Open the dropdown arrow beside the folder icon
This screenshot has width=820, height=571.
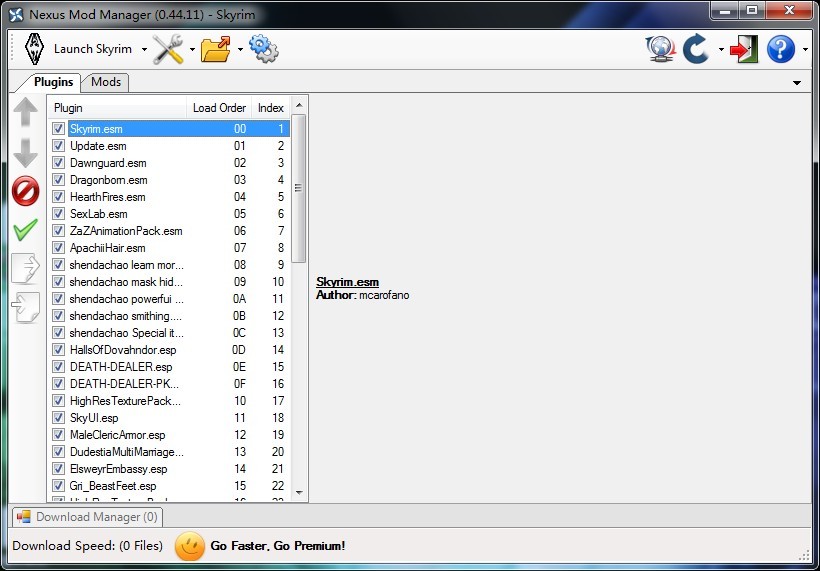click(x=240, y=49)
